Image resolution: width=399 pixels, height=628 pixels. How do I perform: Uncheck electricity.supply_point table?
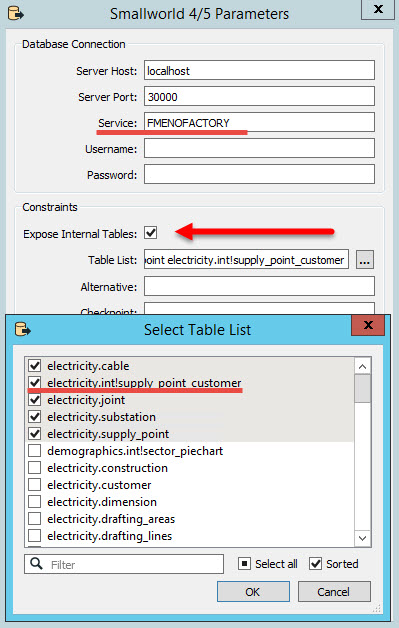35,433
